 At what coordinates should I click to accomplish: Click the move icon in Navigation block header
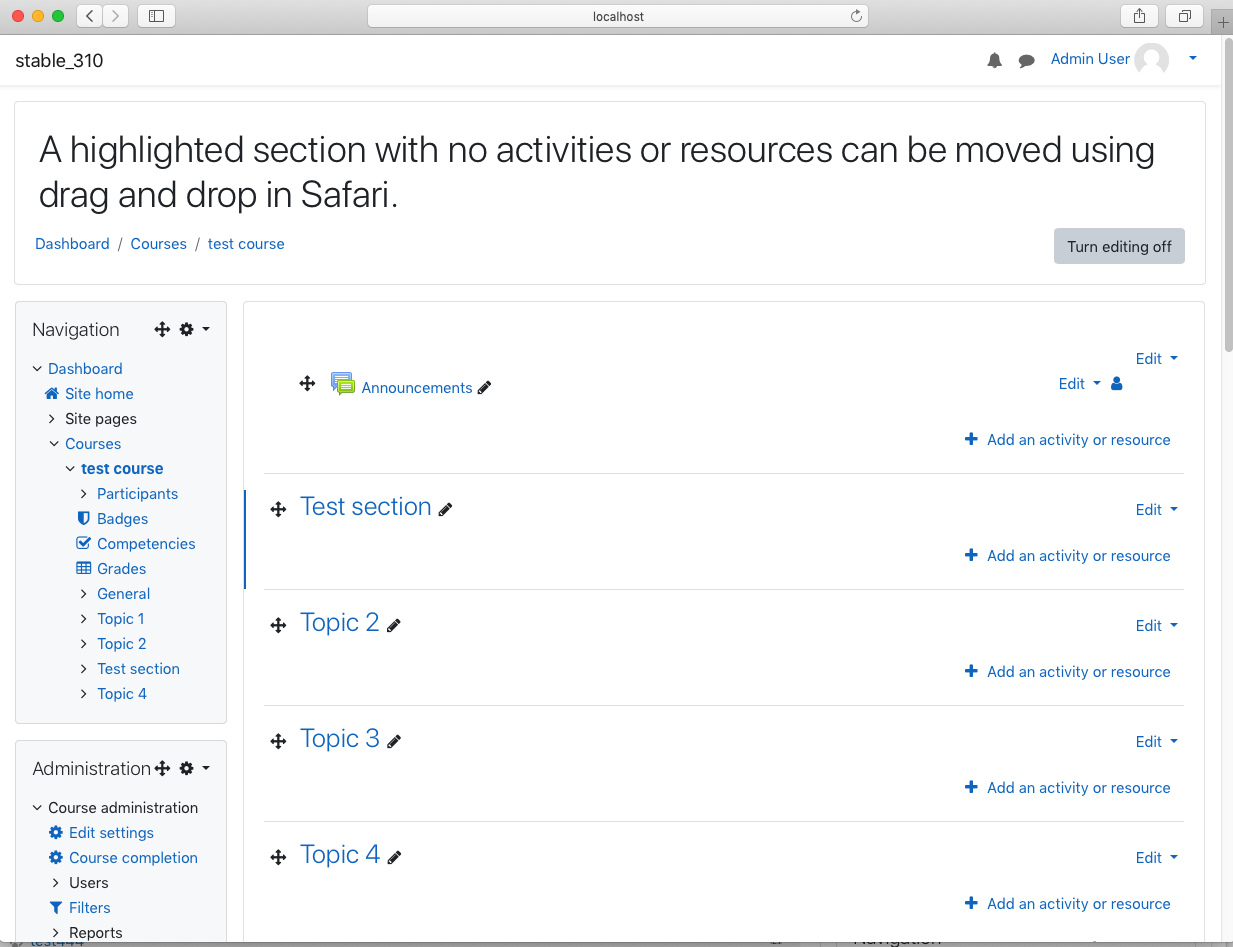point(162,329)
